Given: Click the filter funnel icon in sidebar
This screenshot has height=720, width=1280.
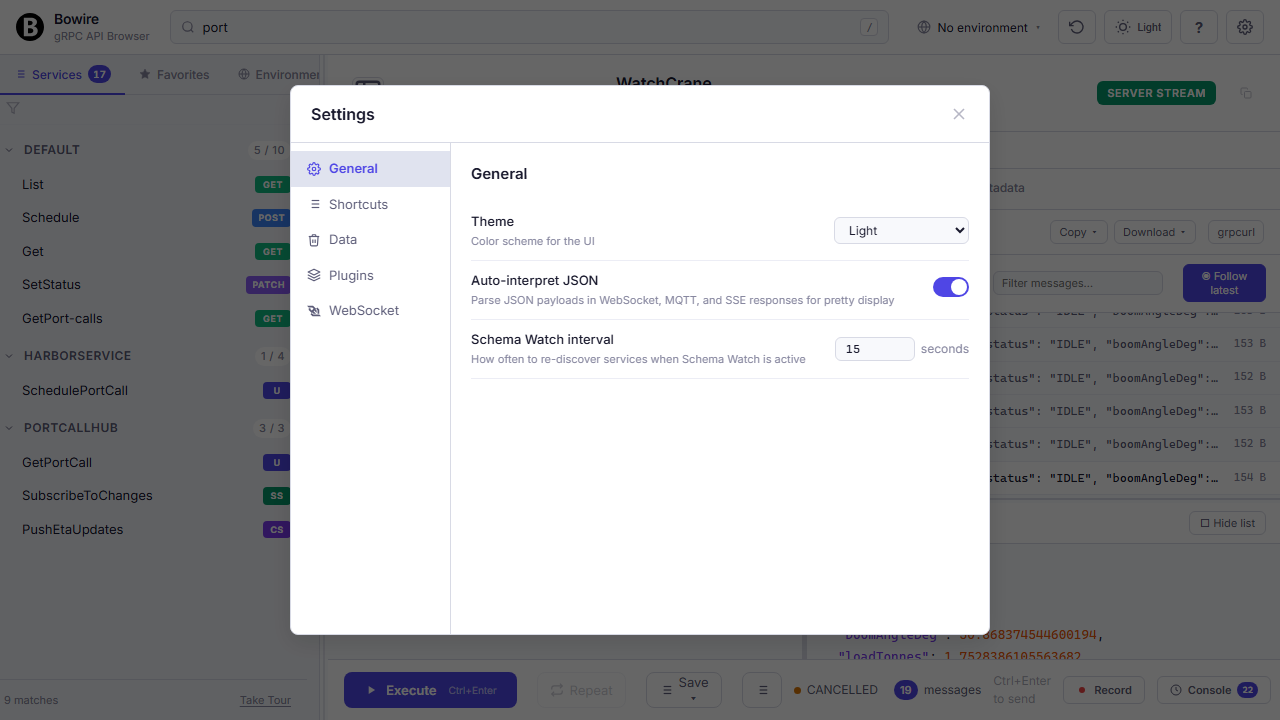Looking at the screenshot, I should [x=13, y=107].
